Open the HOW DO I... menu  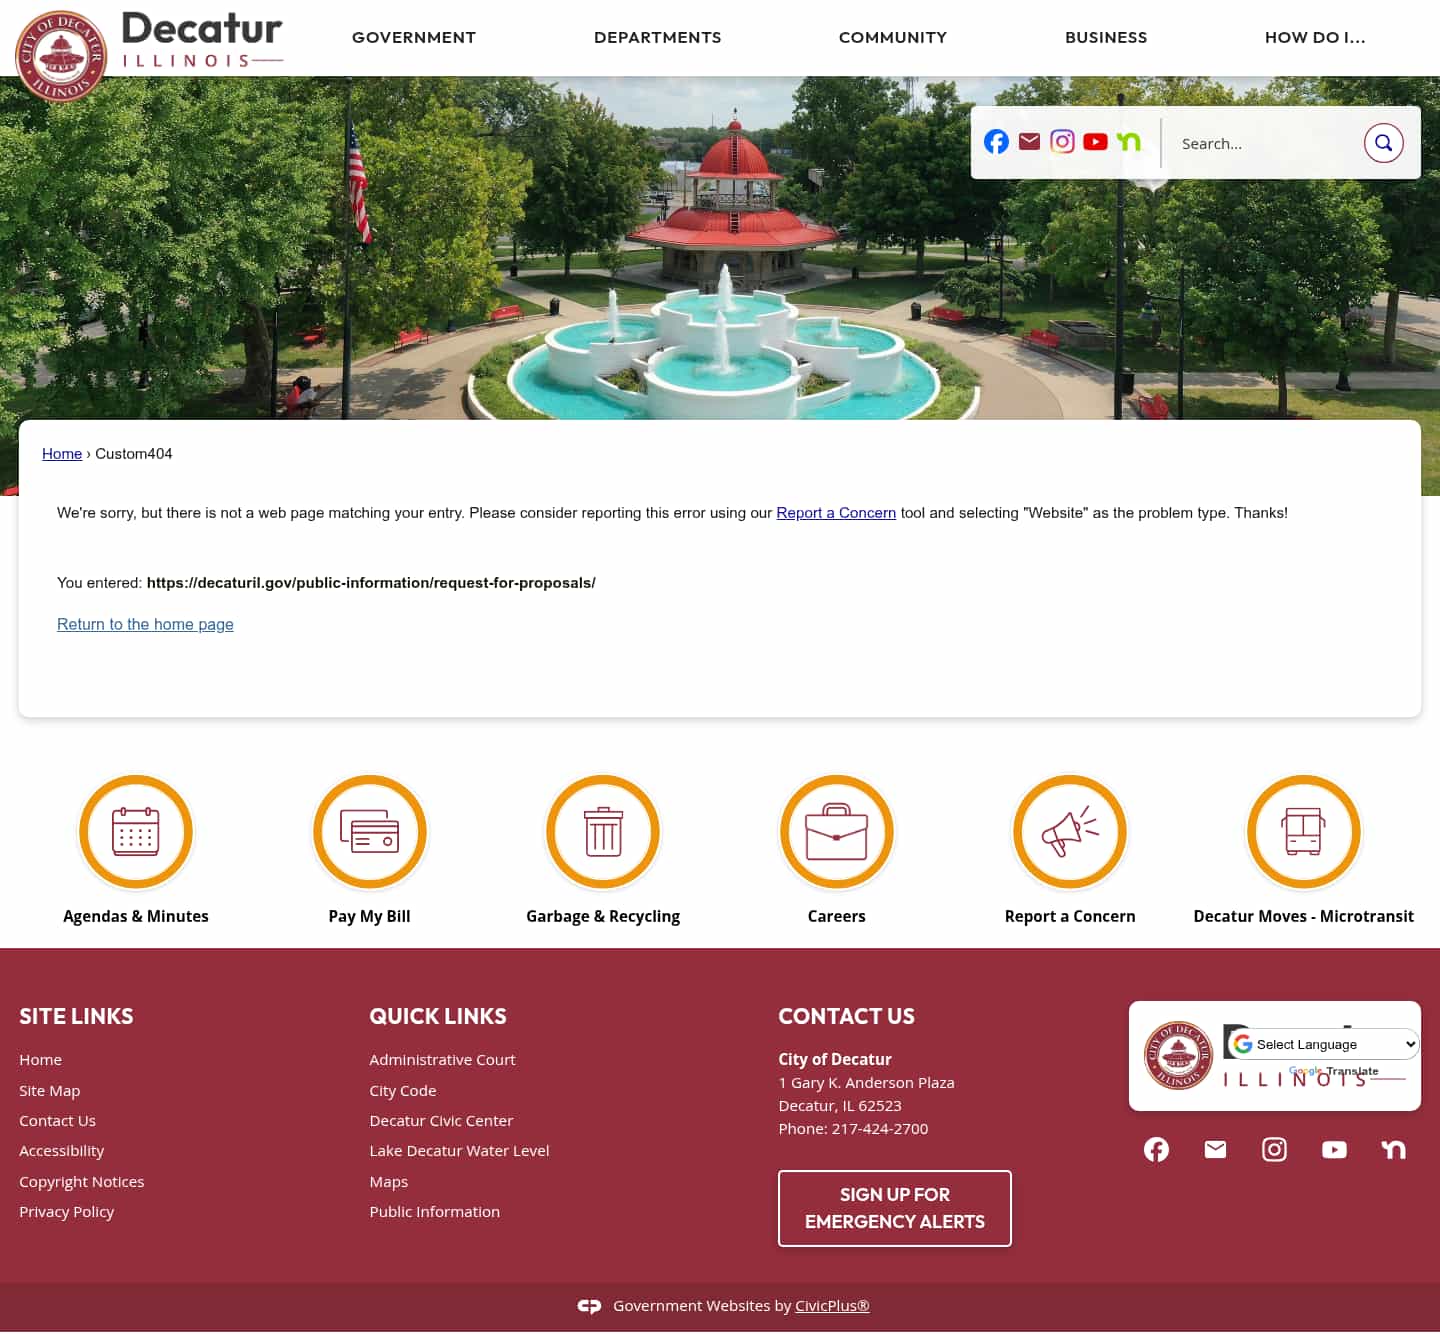tap(1315, 37)
